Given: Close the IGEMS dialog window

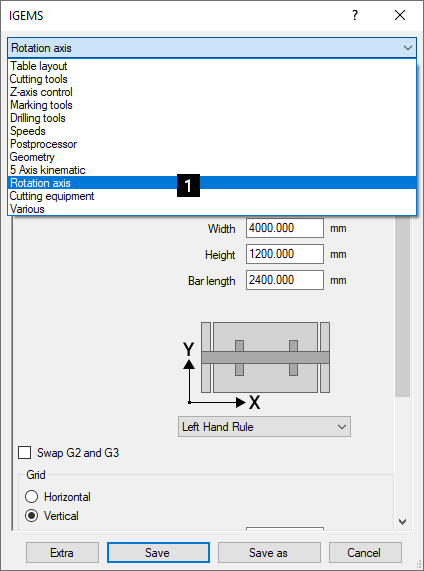Looking at the screenshot, I should 400,15.
